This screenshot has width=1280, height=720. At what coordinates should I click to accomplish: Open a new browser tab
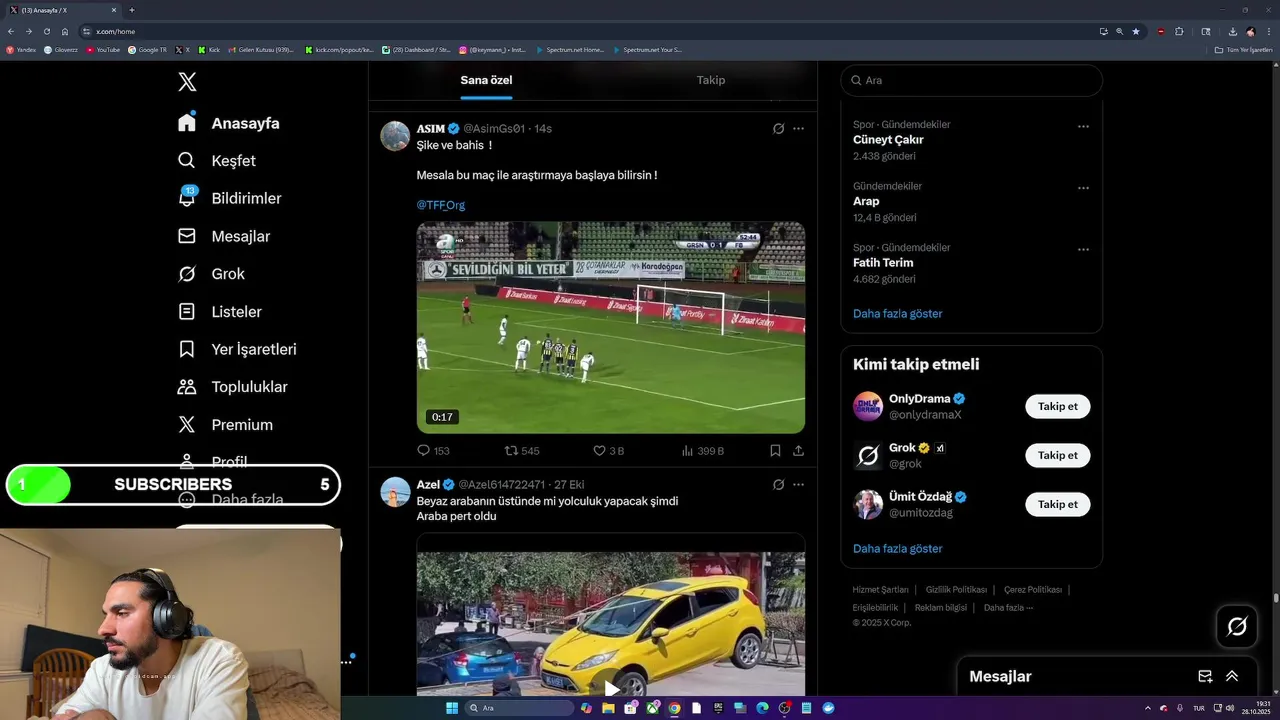click(132, 10)
